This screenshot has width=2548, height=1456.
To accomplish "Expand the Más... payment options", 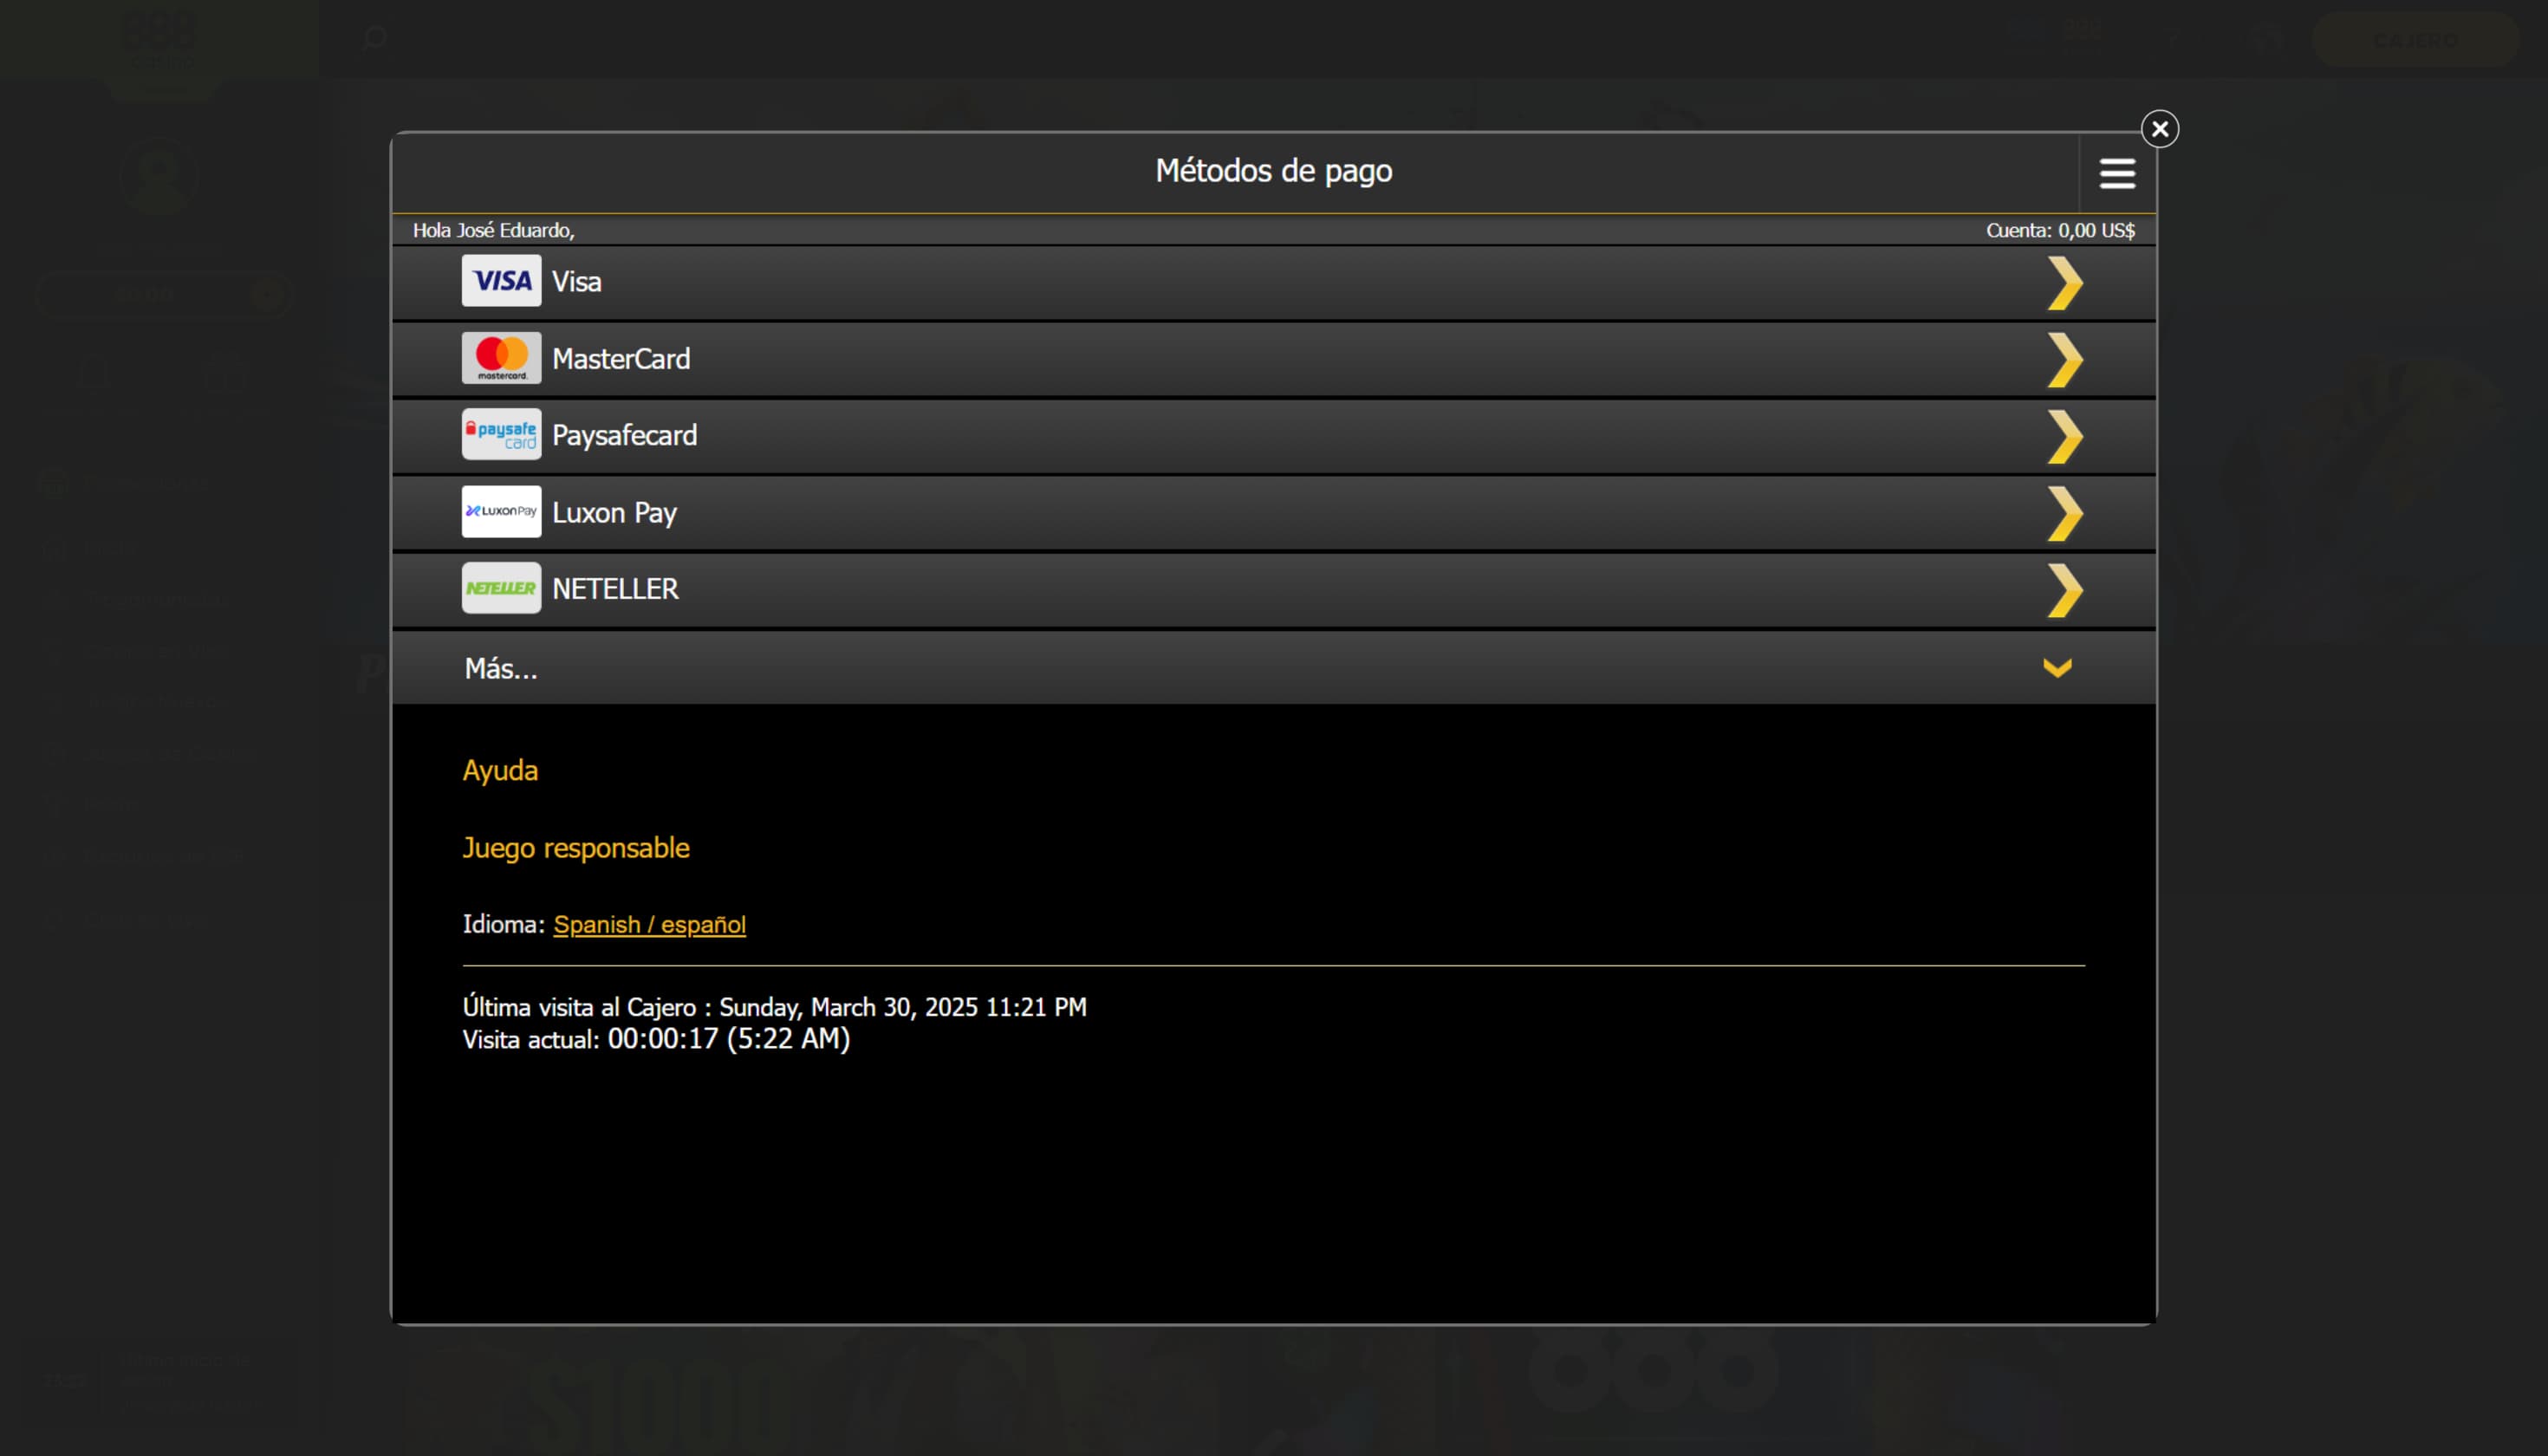I will pyautogui.click(x=501, y=669).
